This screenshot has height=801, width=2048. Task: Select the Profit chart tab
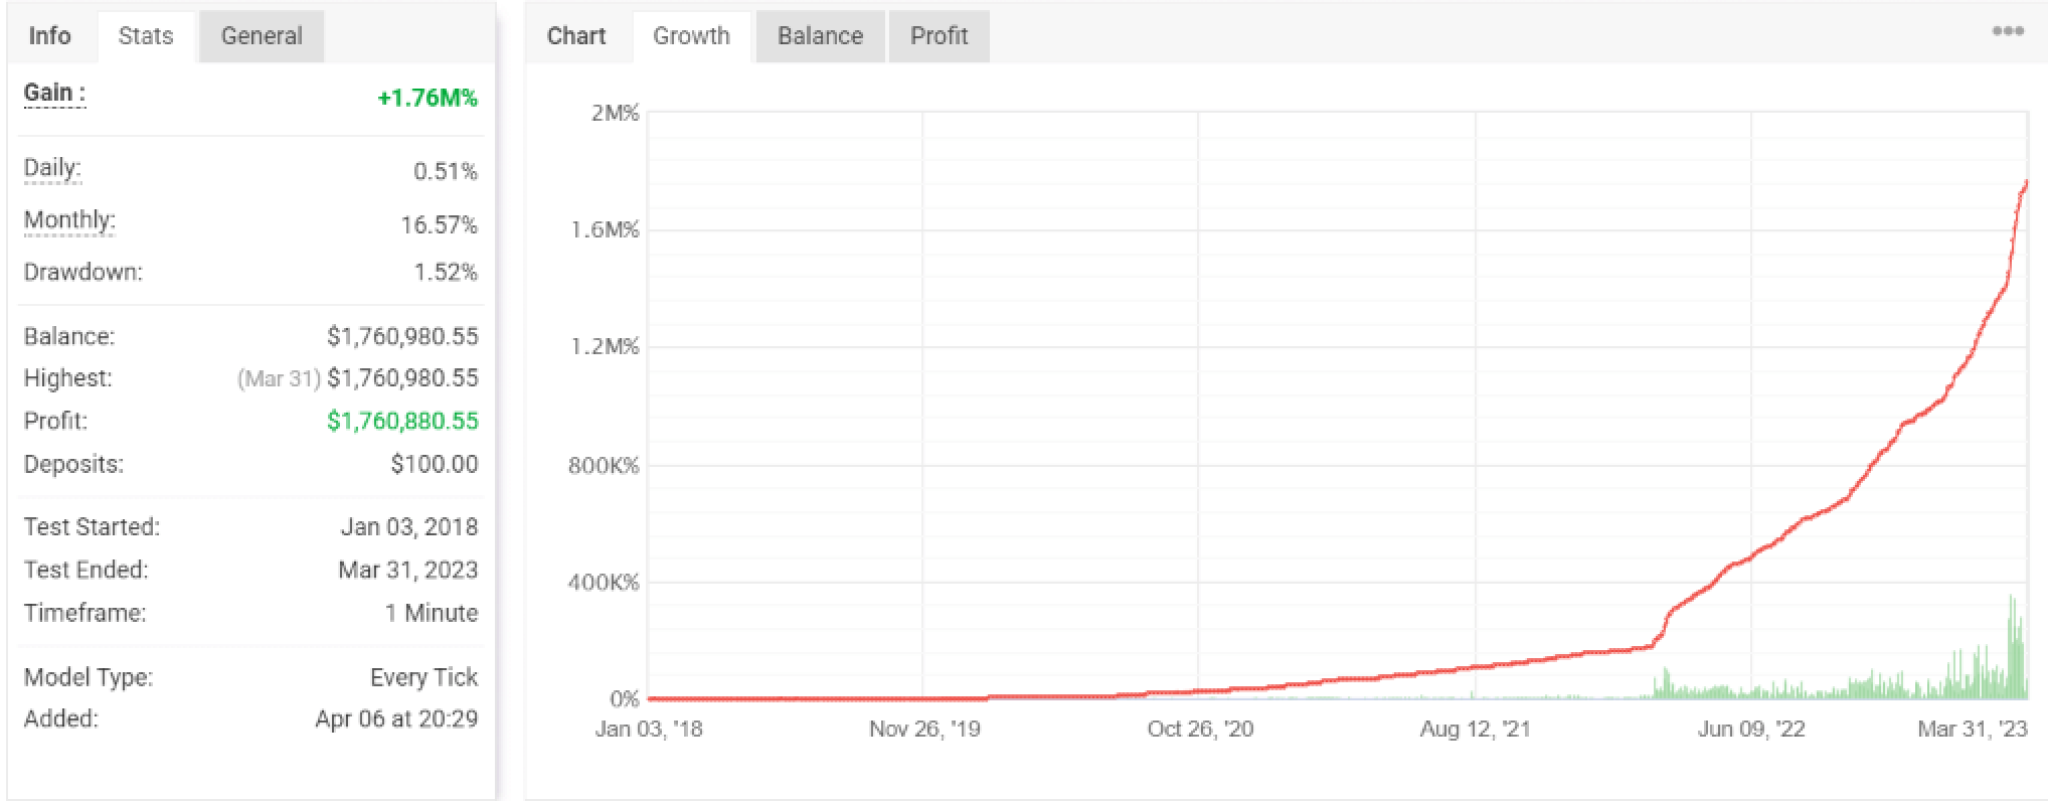(x=939, y=36)
